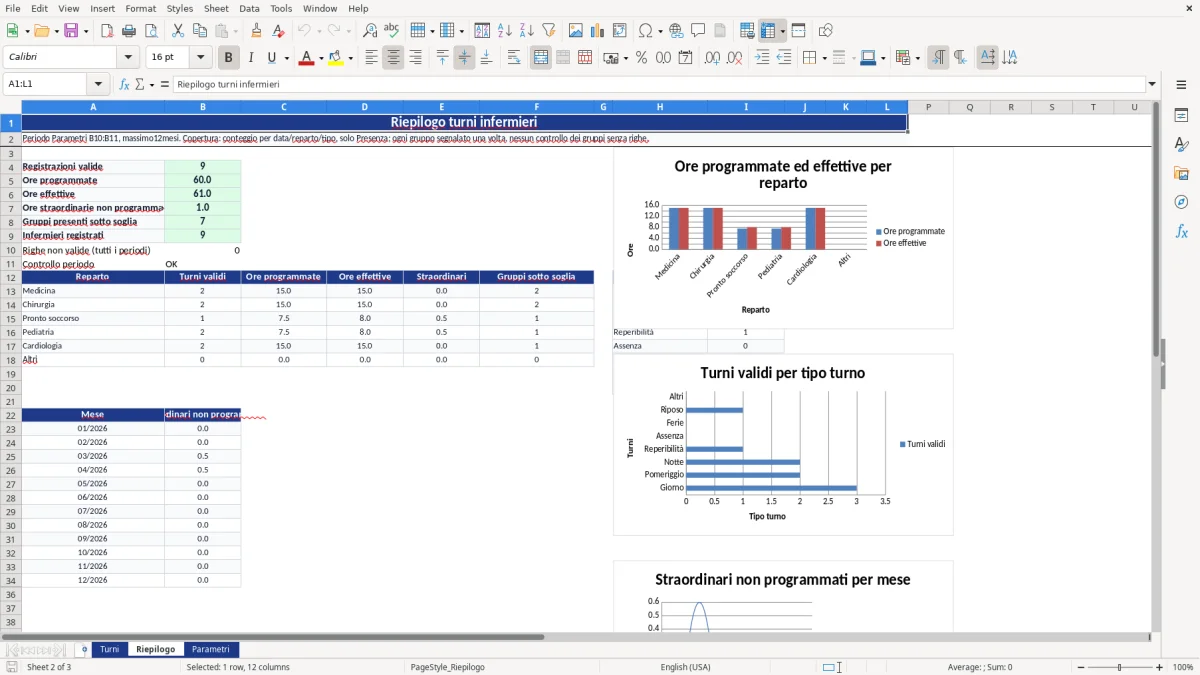
Task: Open the Format menu
Action: (x=140, y=8)
